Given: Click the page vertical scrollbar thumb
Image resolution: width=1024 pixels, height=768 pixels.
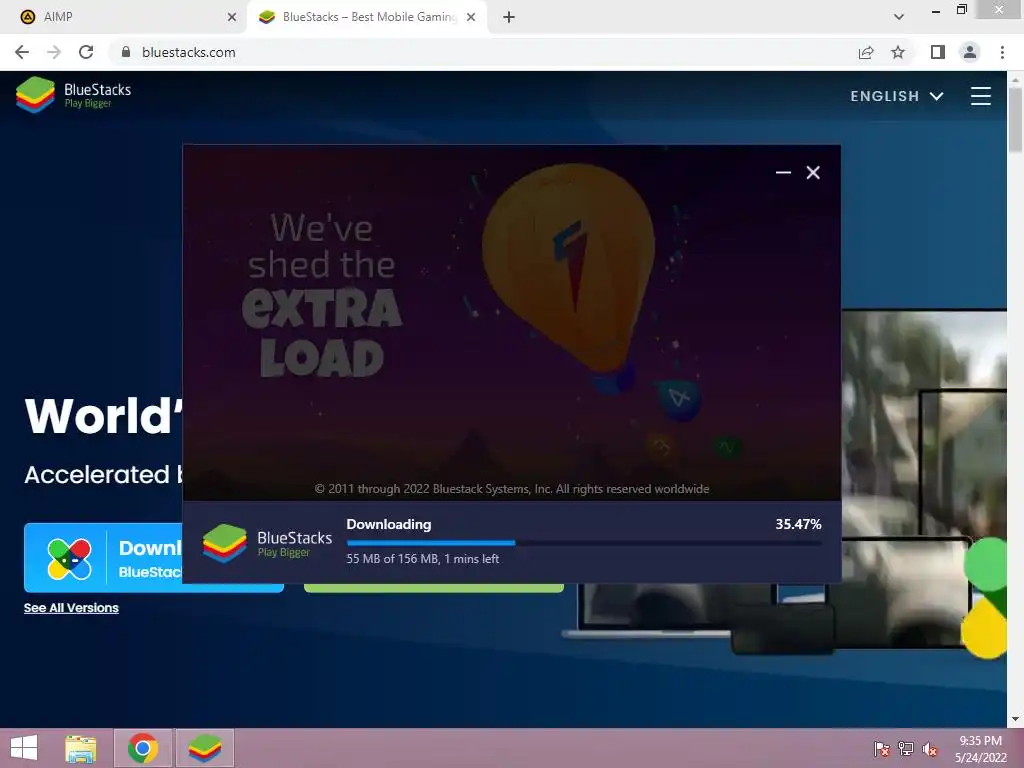Looking at the screenshot, I should (1015, 120).
